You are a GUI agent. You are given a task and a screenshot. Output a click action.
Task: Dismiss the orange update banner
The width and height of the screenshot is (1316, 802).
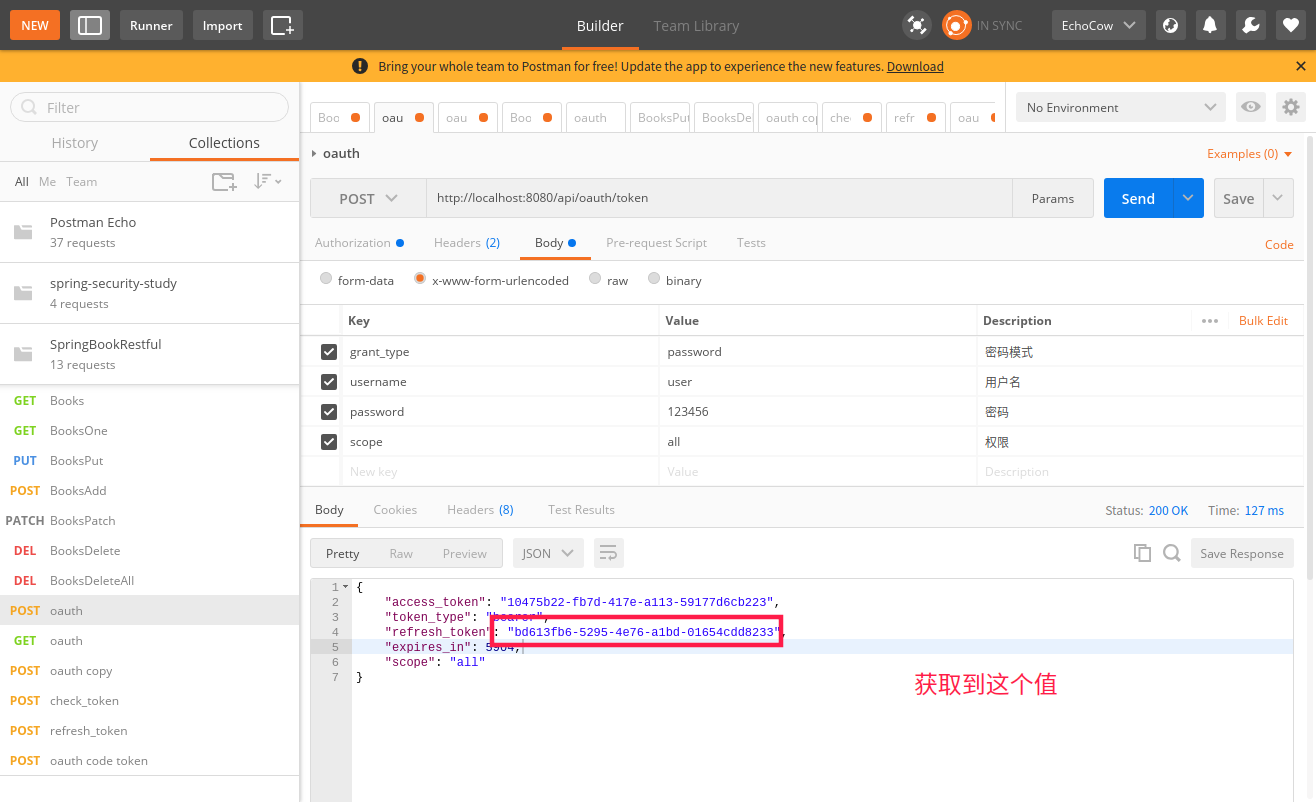[x=1301, y=66]
